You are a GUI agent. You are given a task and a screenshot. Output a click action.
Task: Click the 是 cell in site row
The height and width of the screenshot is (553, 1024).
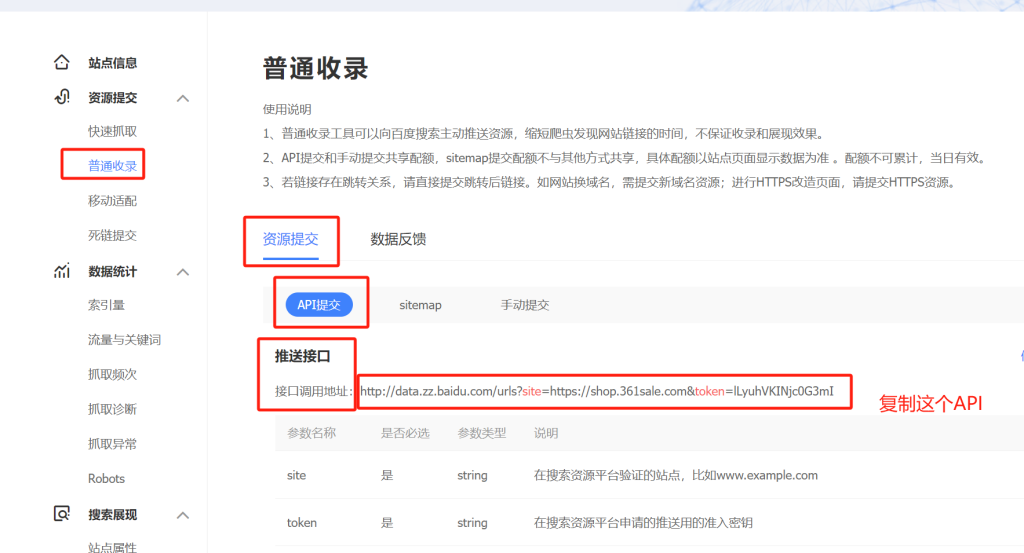pyautogui.click(x=387, y=475)
